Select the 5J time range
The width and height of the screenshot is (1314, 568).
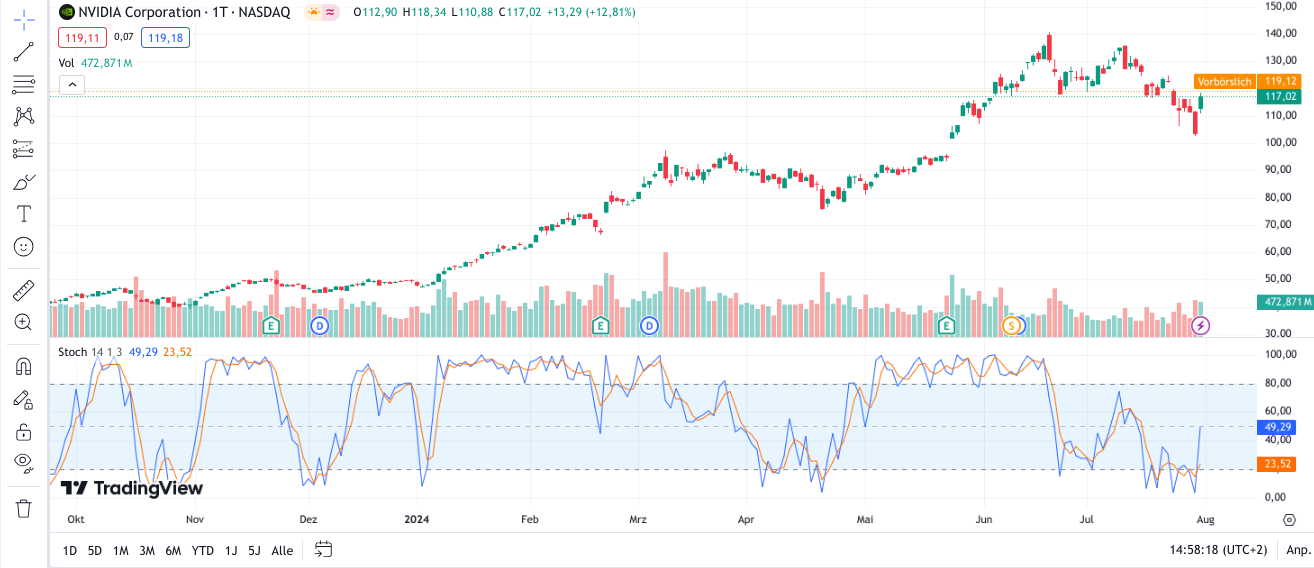point(254,550)
